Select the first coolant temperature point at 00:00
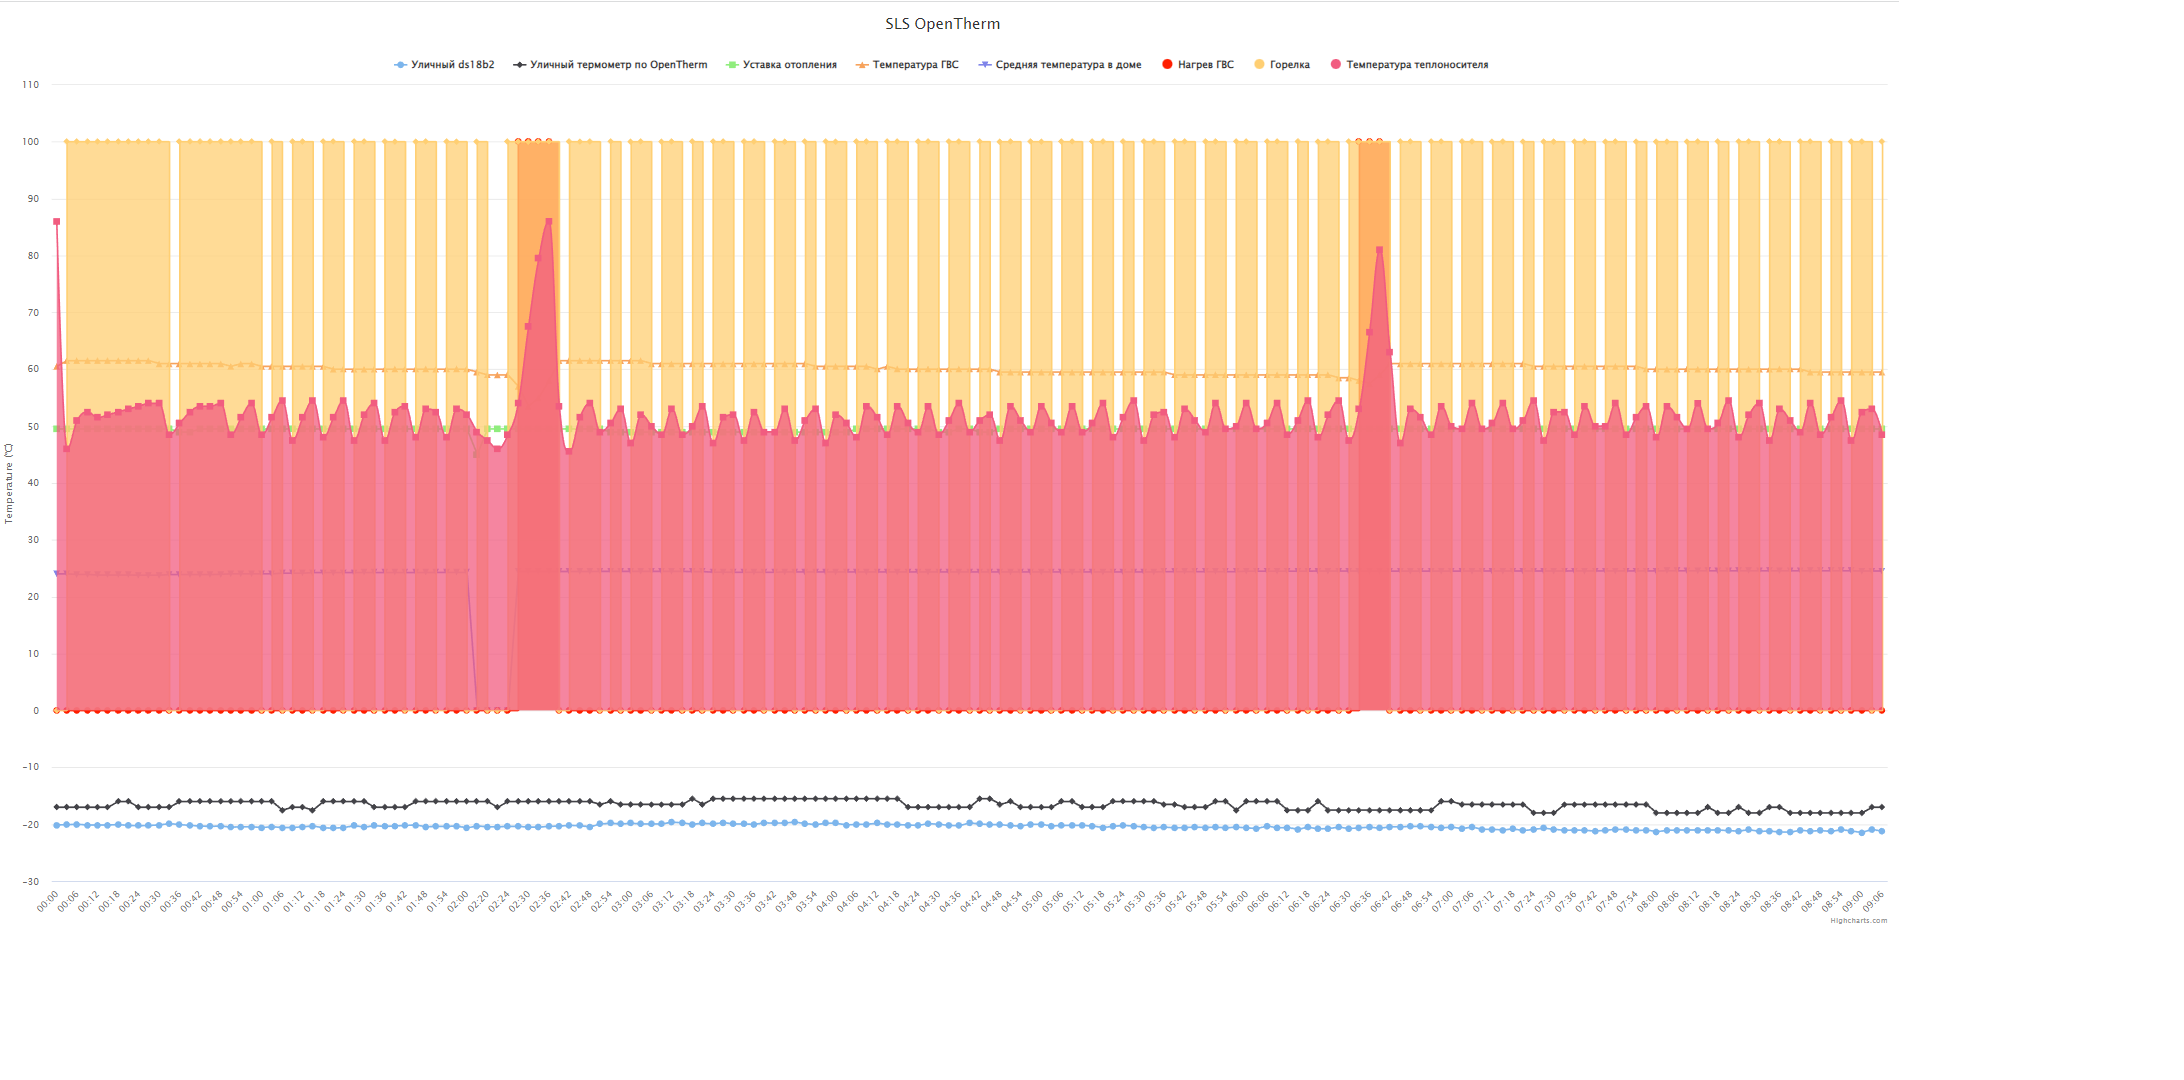The width and height of the screenshot is (2184, 1080). [56, 222]
